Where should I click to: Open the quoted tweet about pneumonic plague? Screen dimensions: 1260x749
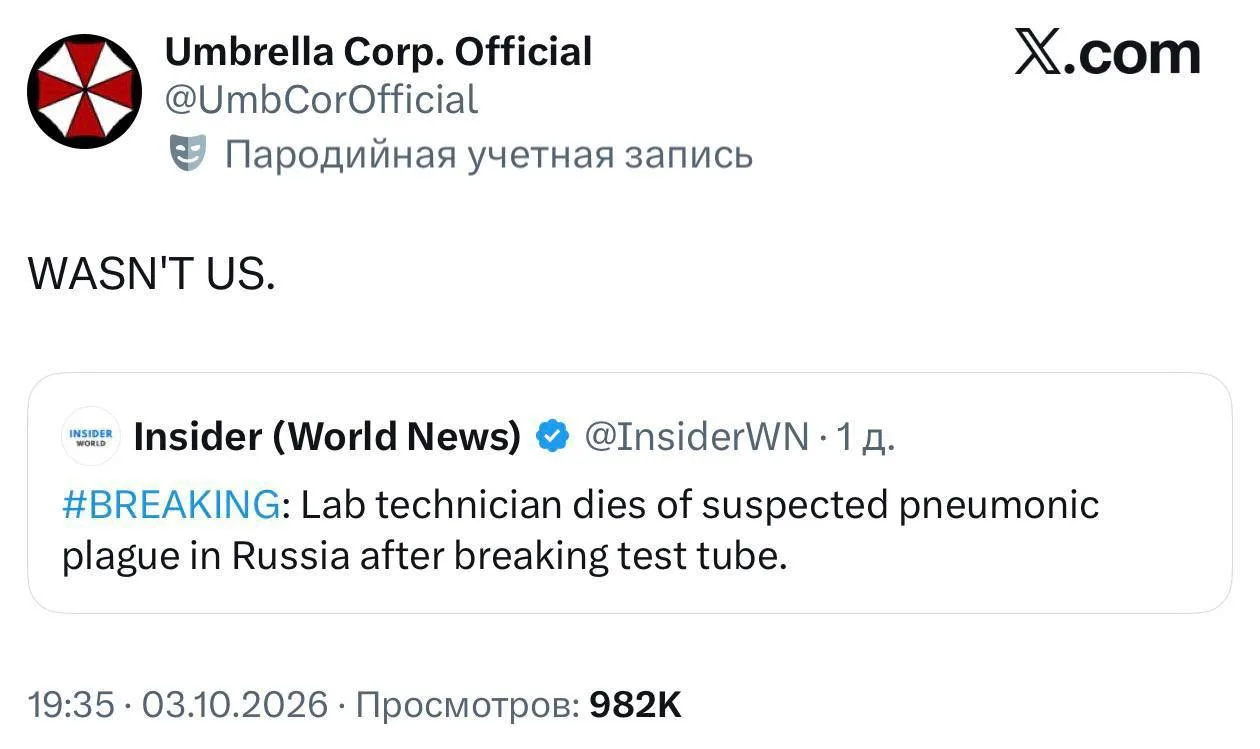coord(629,493)
